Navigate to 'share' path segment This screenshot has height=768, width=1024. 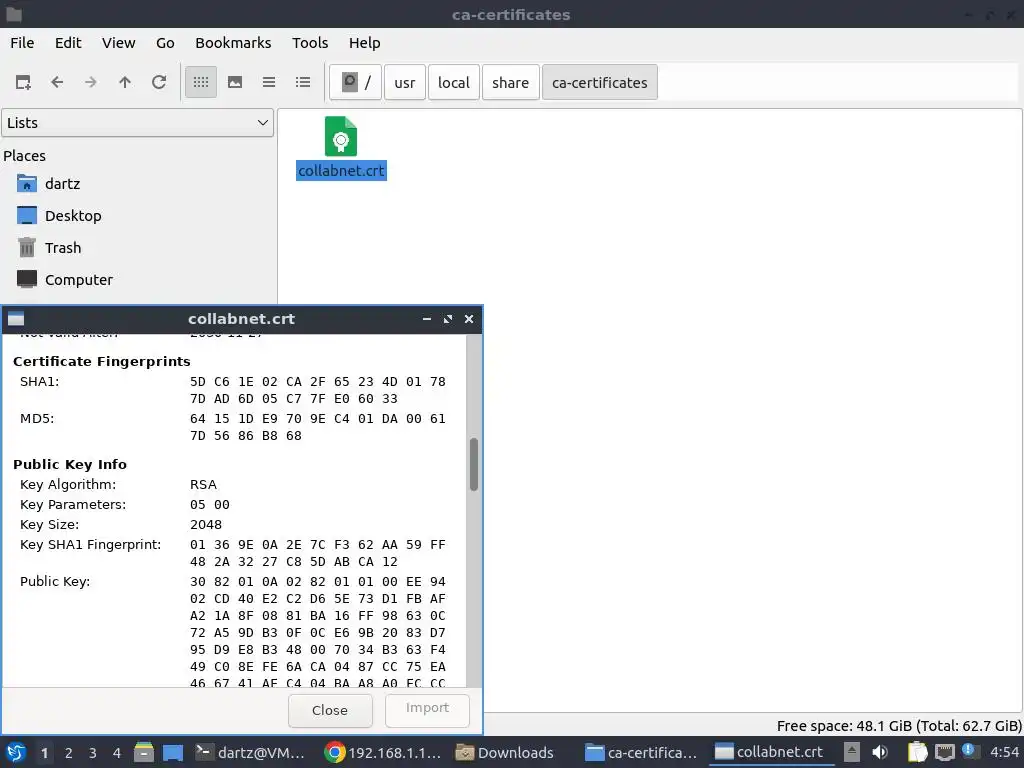point(511,82)
